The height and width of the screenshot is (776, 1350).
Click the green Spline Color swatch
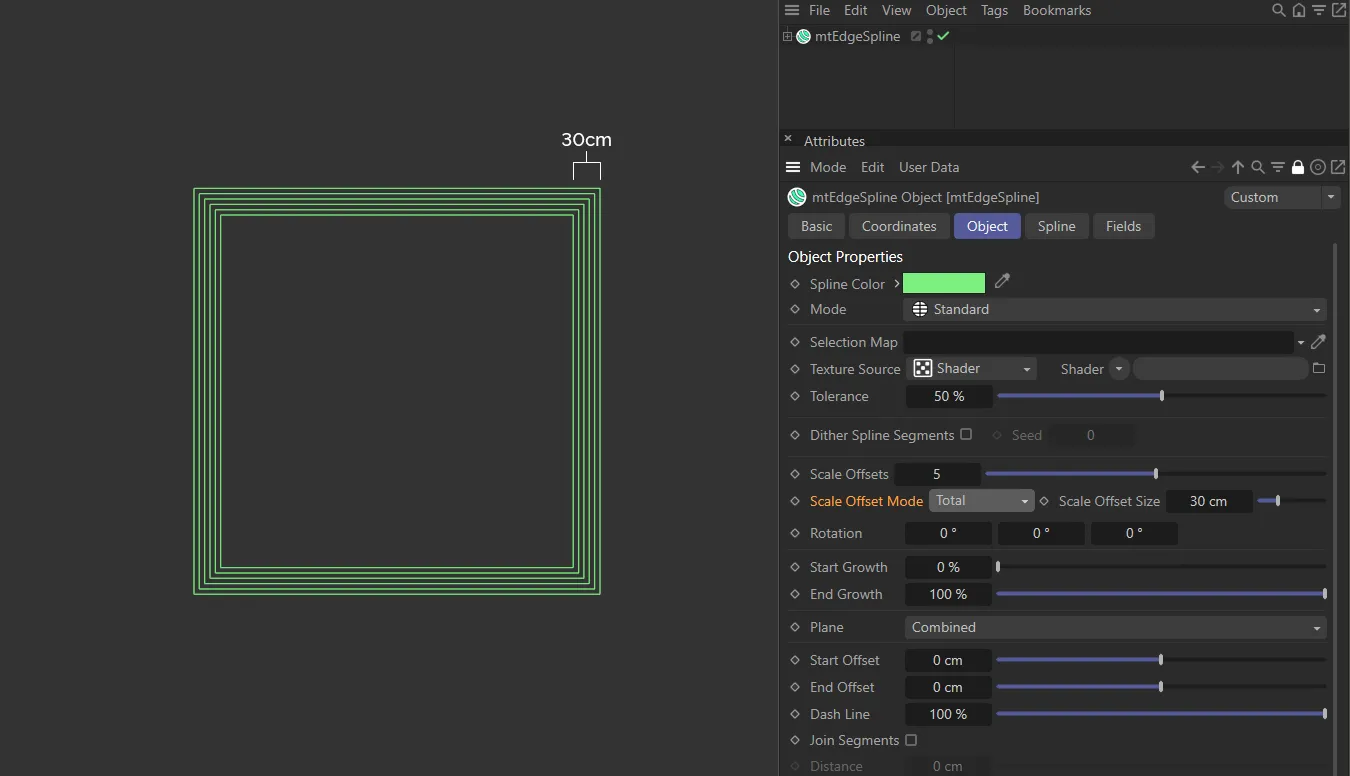(x=943, y=283)
